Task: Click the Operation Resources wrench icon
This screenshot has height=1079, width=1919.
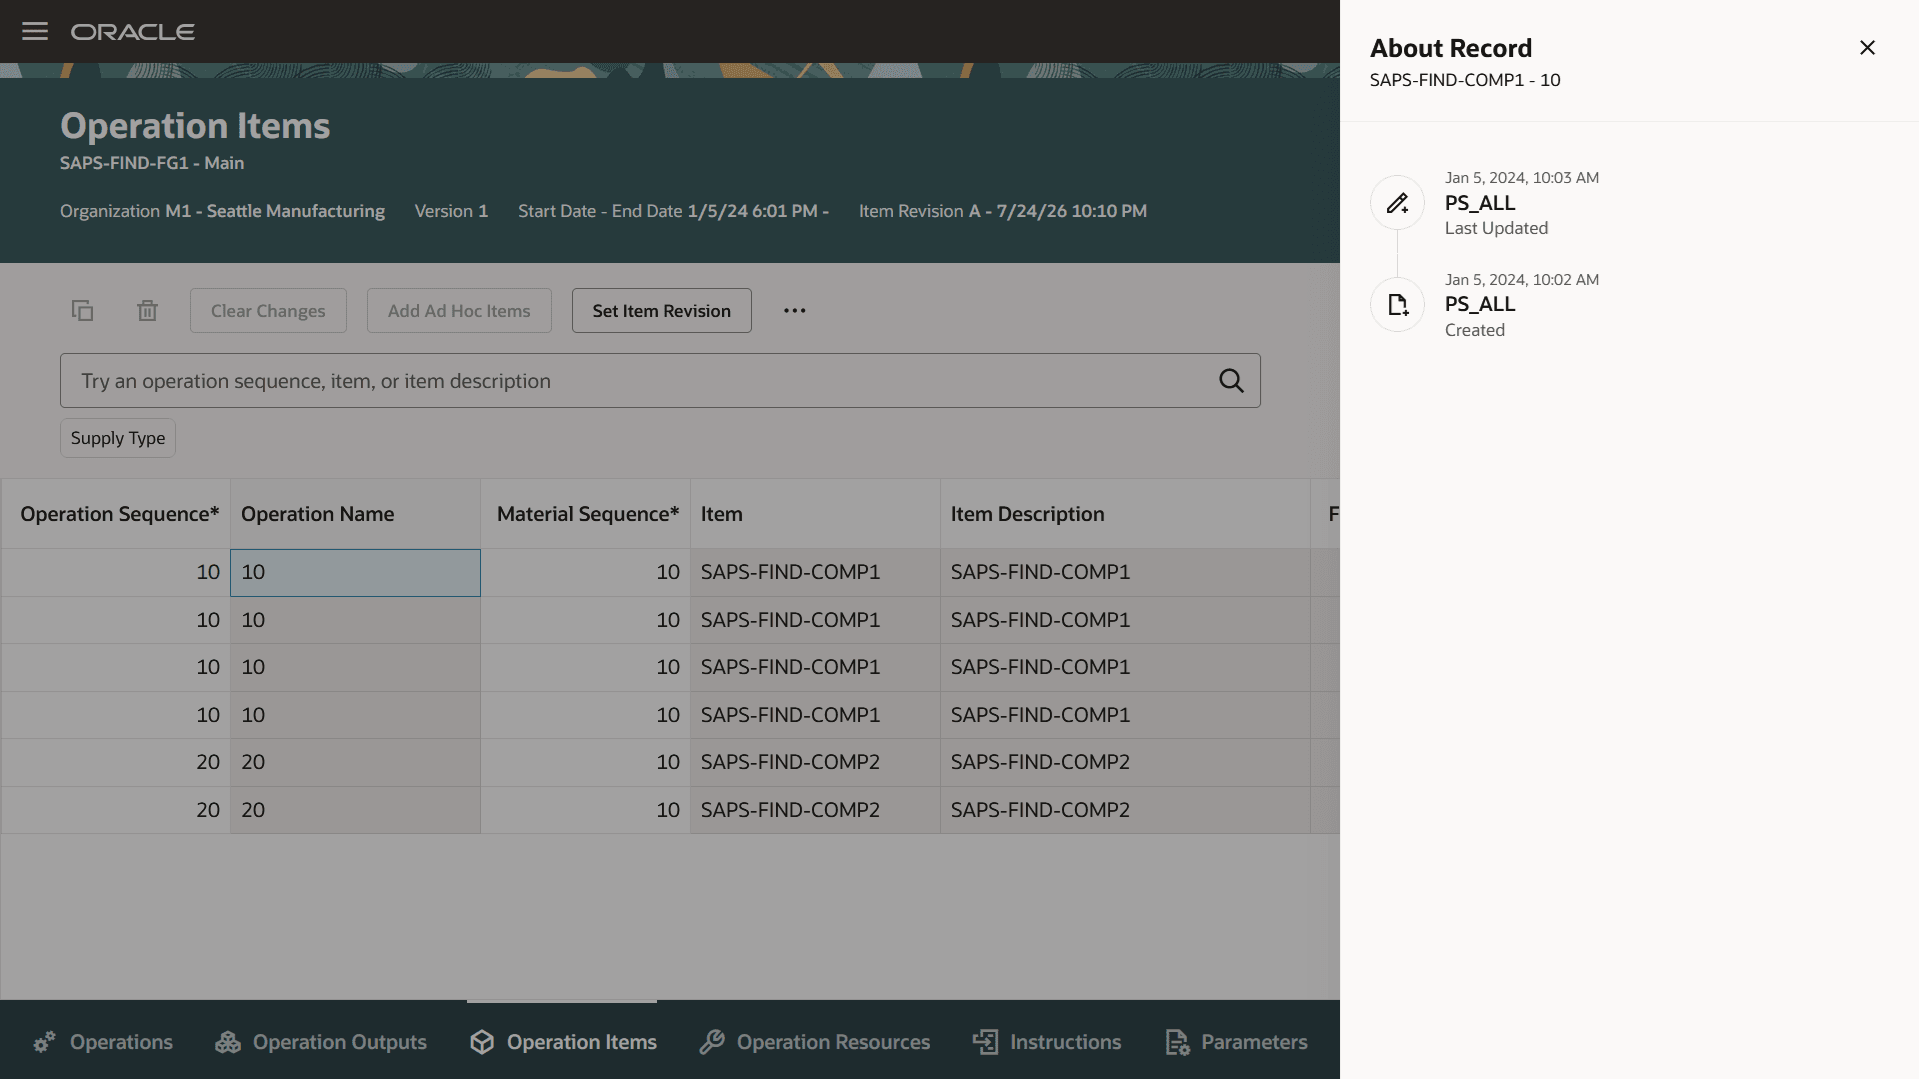Action: tap(712, 1042)
